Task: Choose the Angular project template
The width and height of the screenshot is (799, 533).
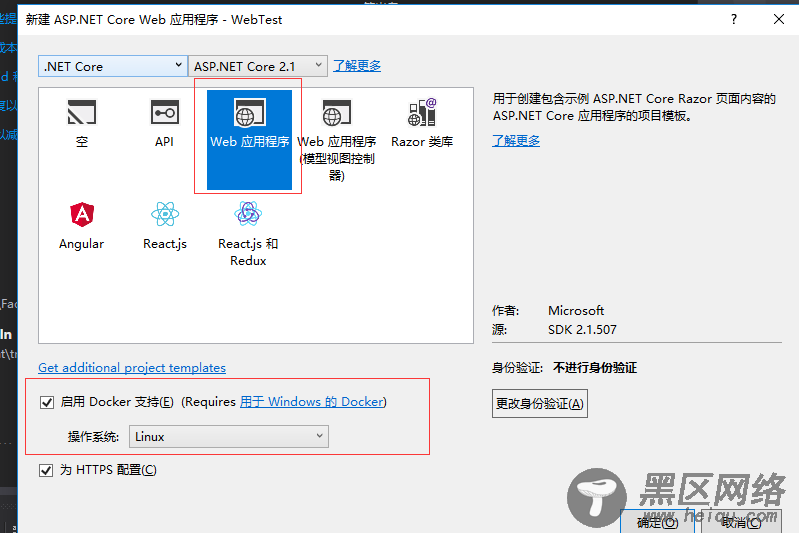Action: click(x=82, y=226)
